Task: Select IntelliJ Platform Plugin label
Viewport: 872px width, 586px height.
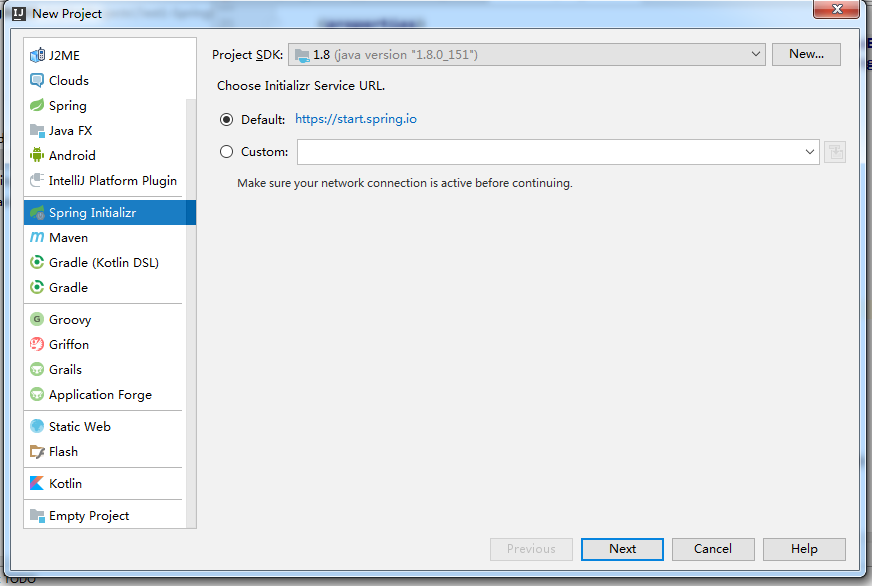Action: pos(113,181)
